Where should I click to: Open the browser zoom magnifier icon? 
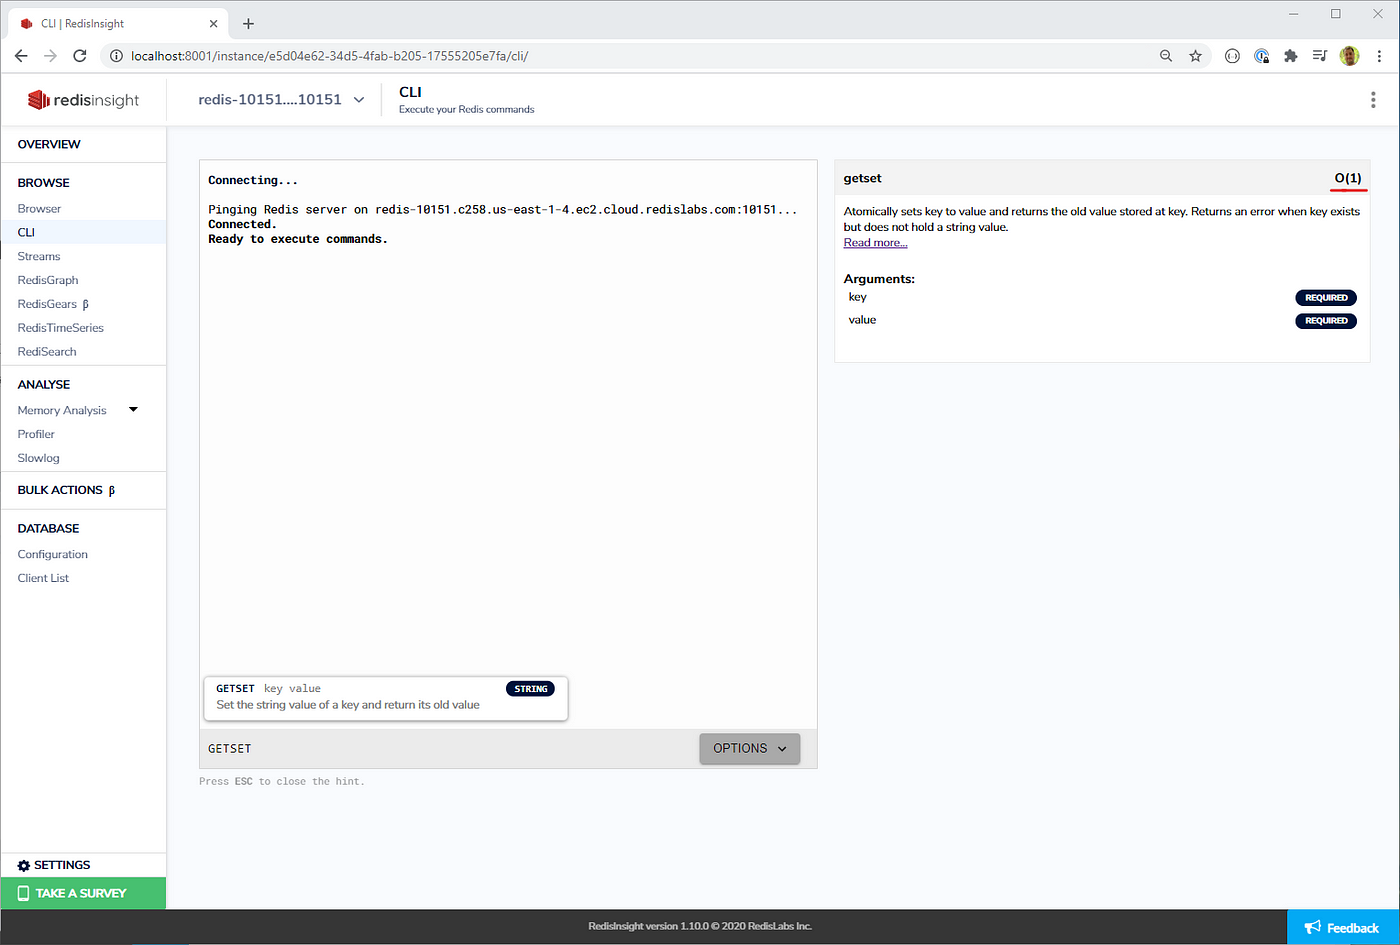pos(1166,56)
